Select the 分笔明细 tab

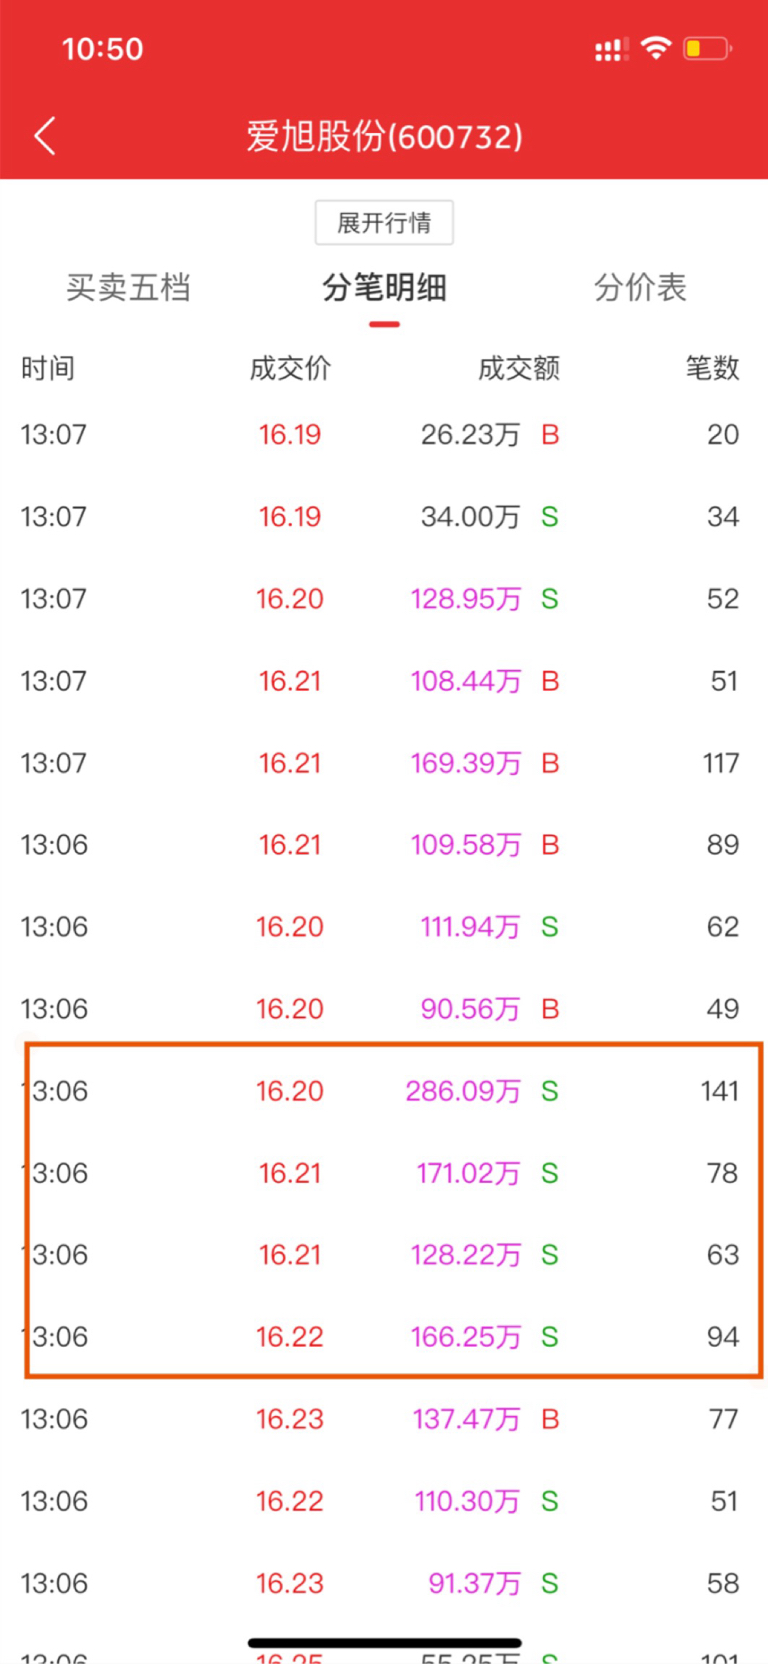pyautogui.click(x=384, y=288)
